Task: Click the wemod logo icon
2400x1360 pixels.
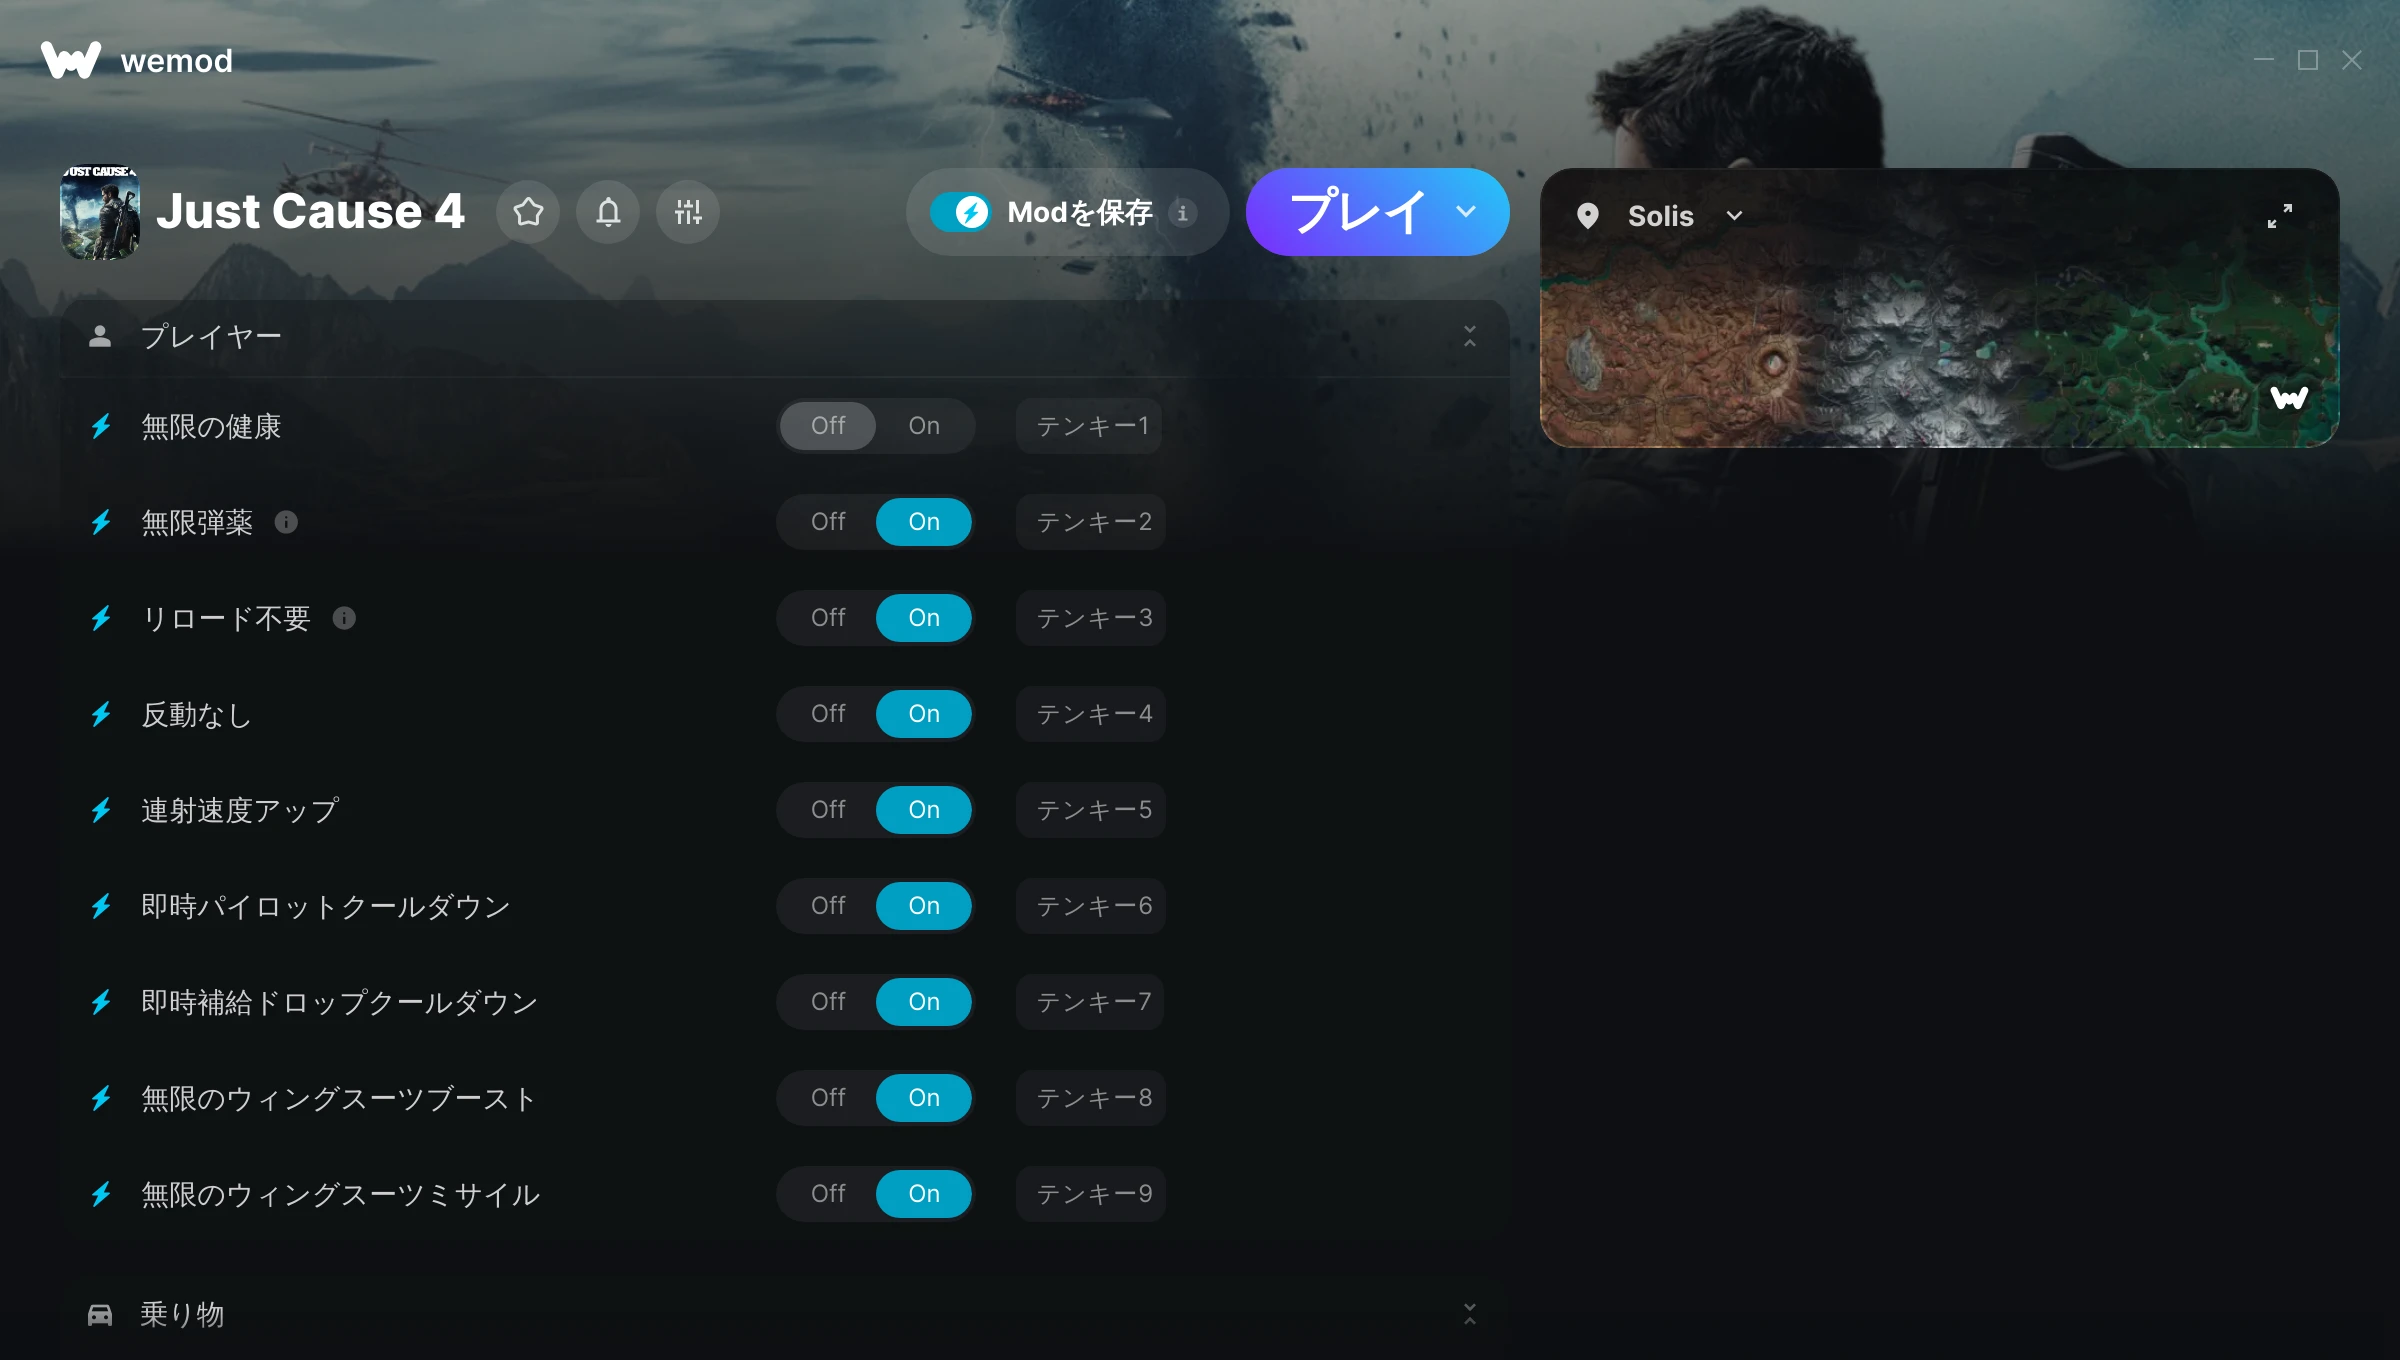Action: (71, 60)
